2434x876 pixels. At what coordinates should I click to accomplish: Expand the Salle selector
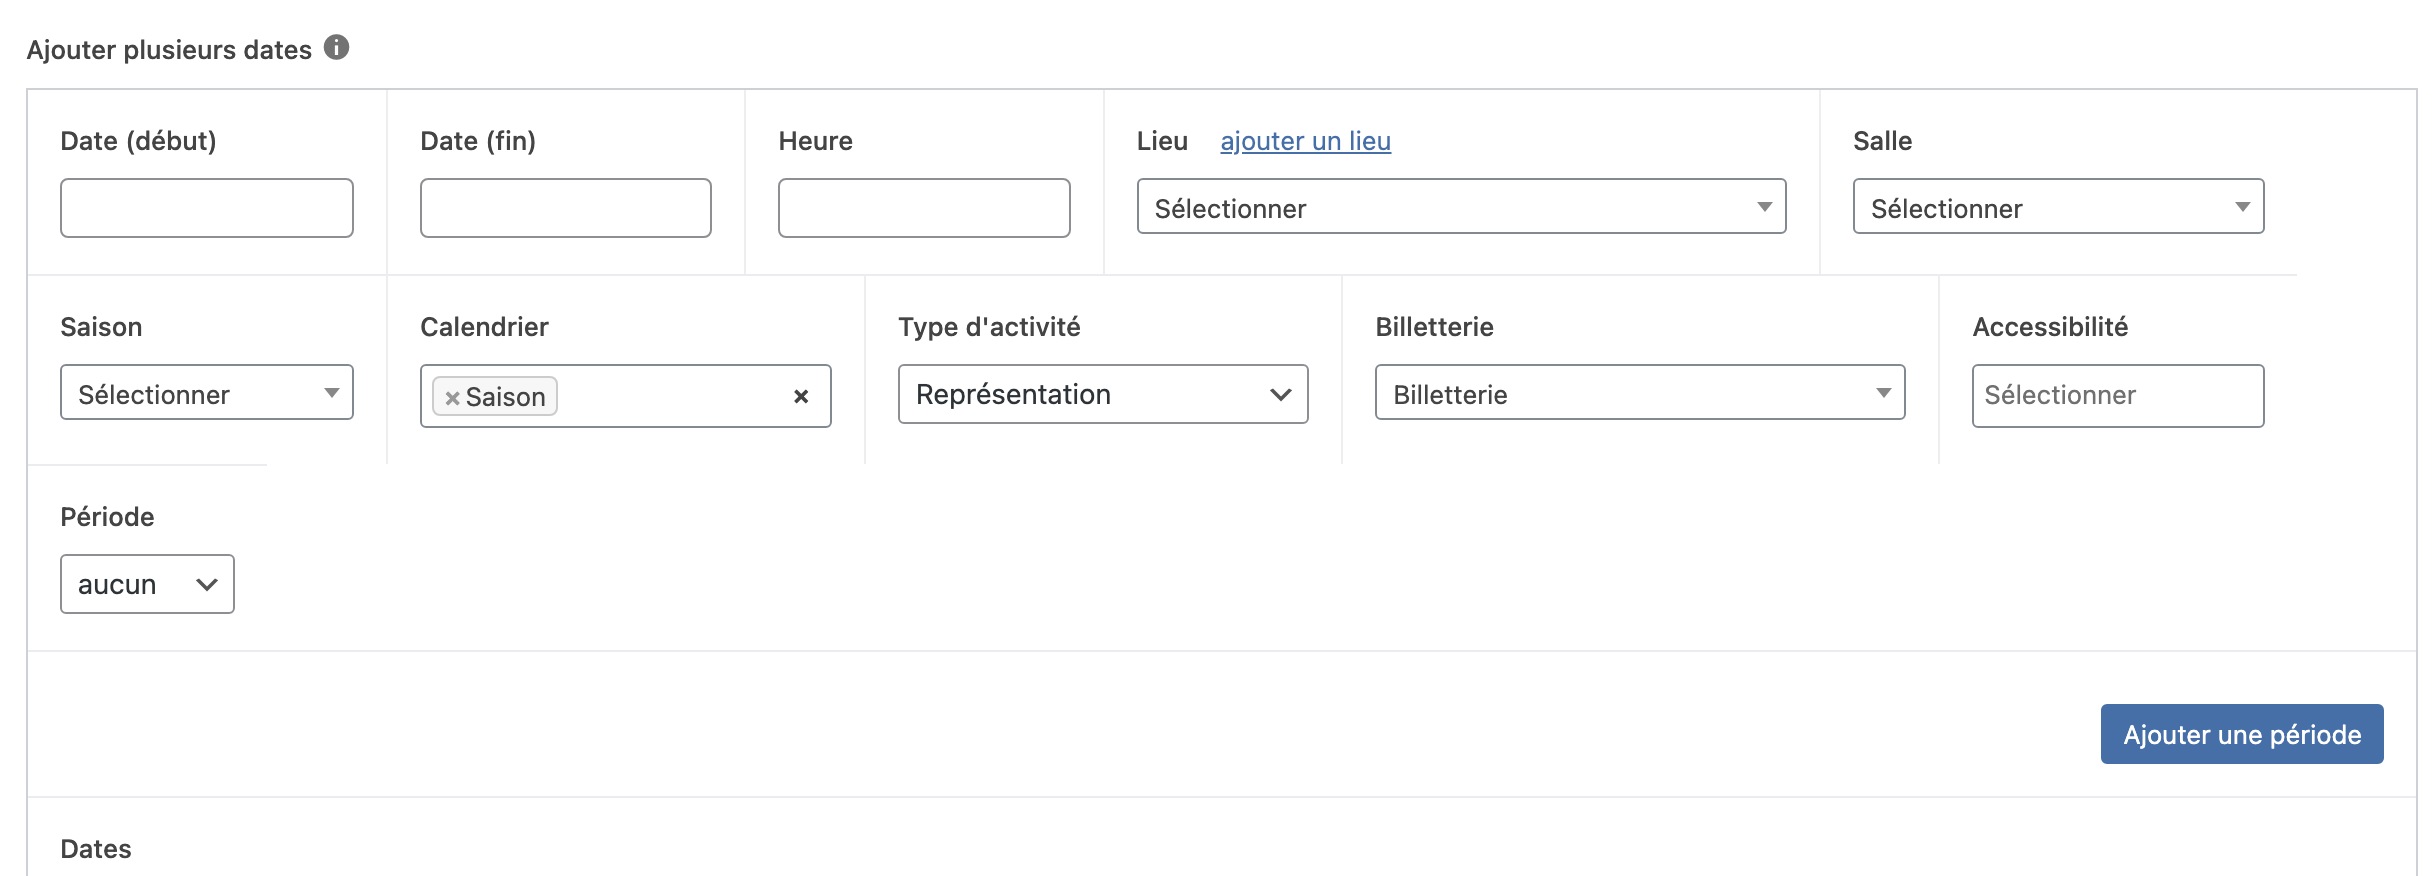tap(2058, 207)
